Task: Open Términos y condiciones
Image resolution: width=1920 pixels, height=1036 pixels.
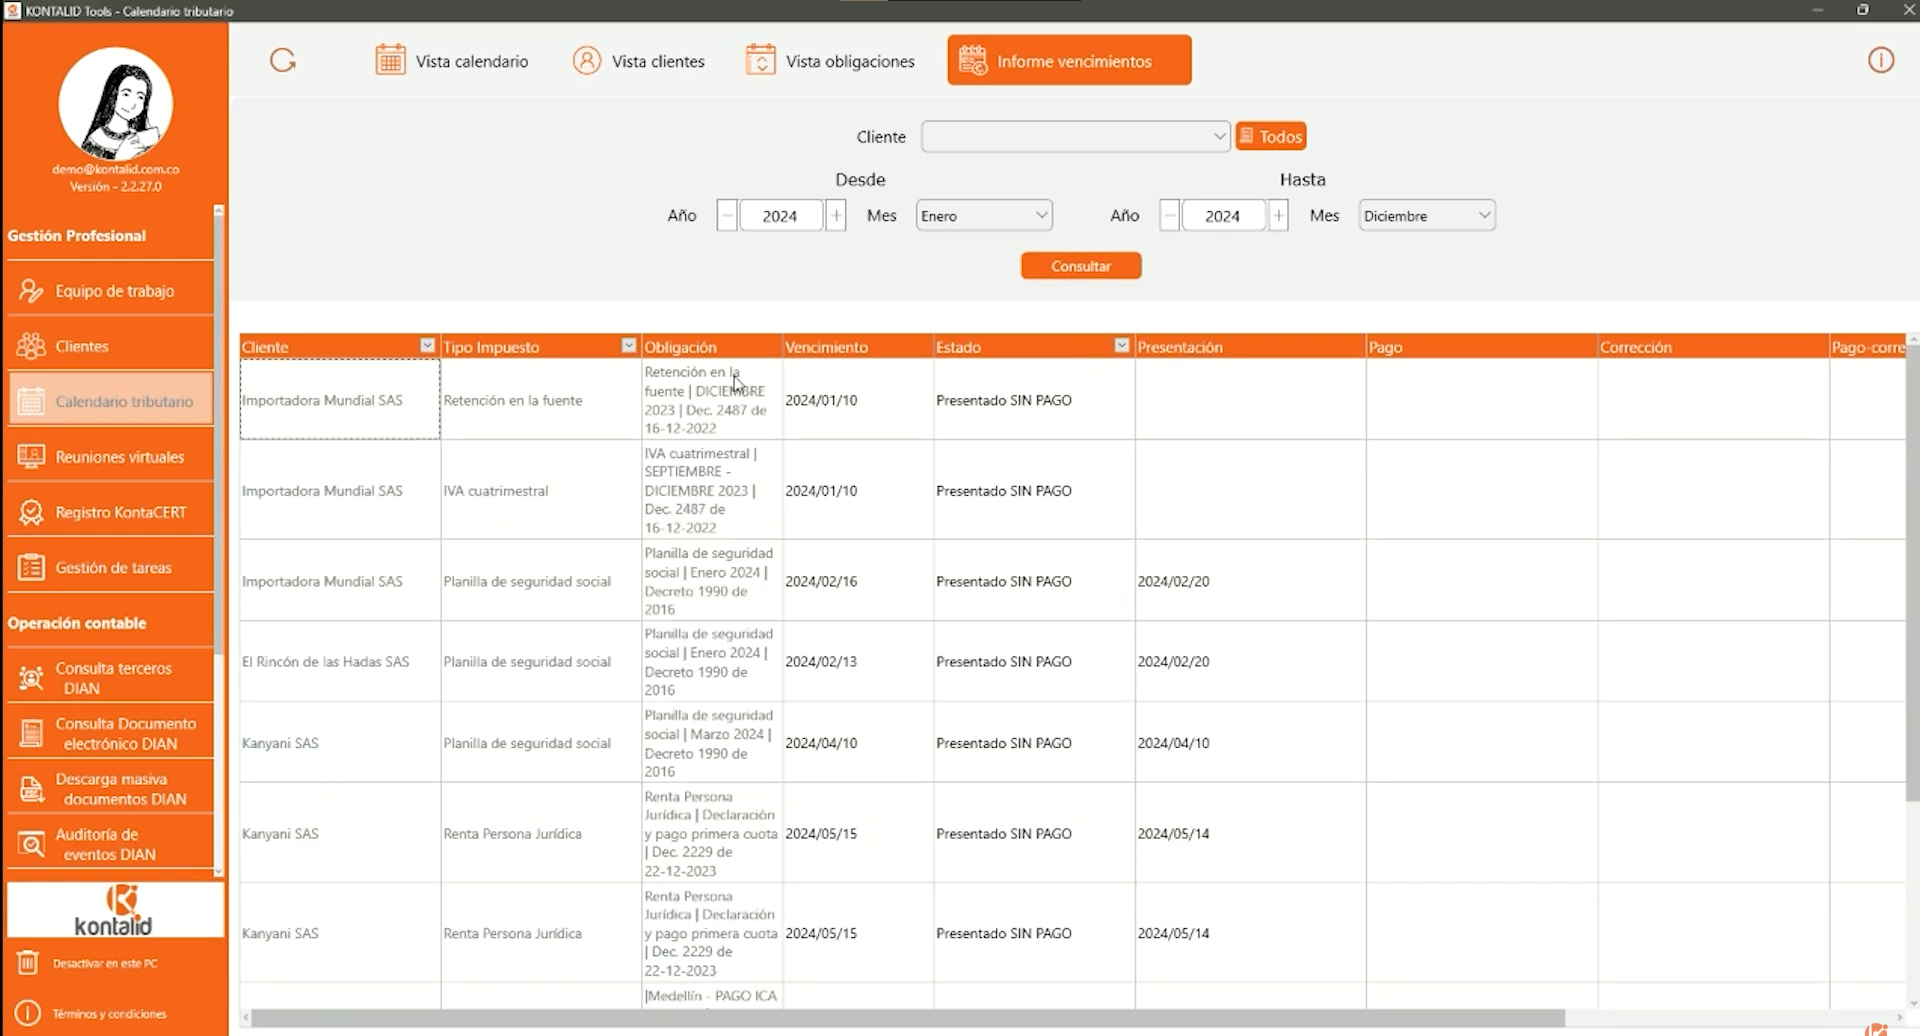Action: coord(109,1013)
